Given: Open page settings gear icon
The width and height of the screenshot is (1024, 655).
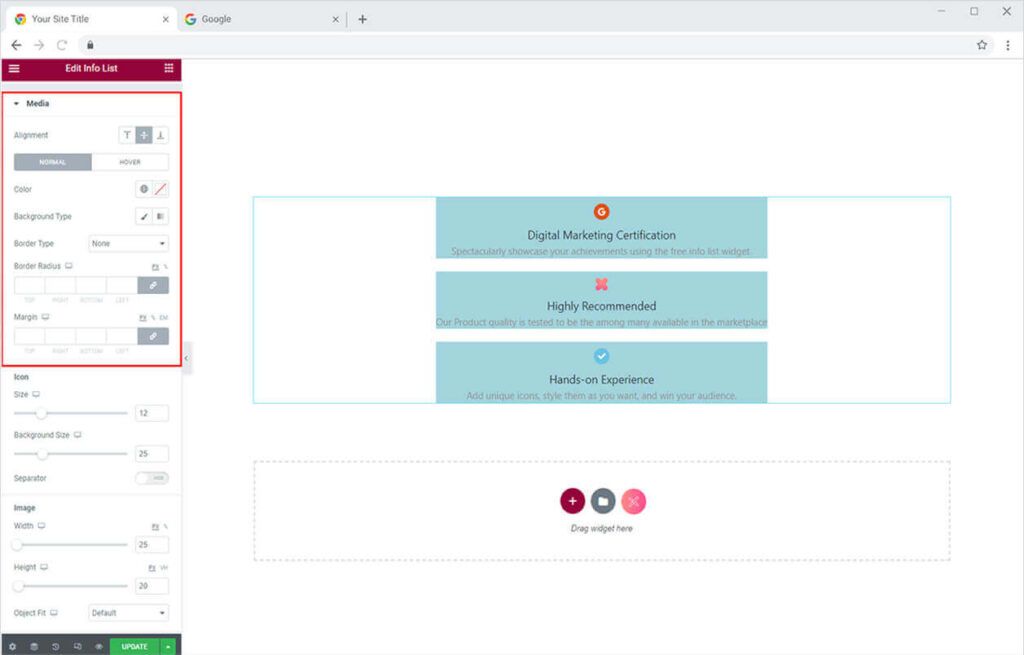Looking at the screenshot, I should click(12, 647).
